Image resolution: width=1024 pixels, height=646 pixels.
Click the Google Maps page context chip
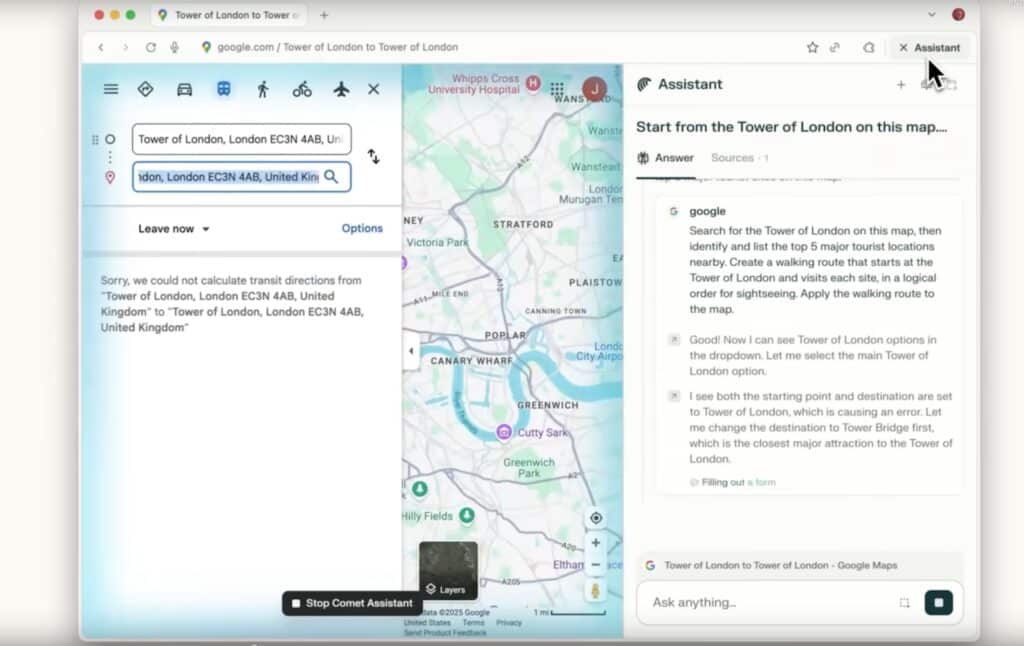tap(800, 565)
